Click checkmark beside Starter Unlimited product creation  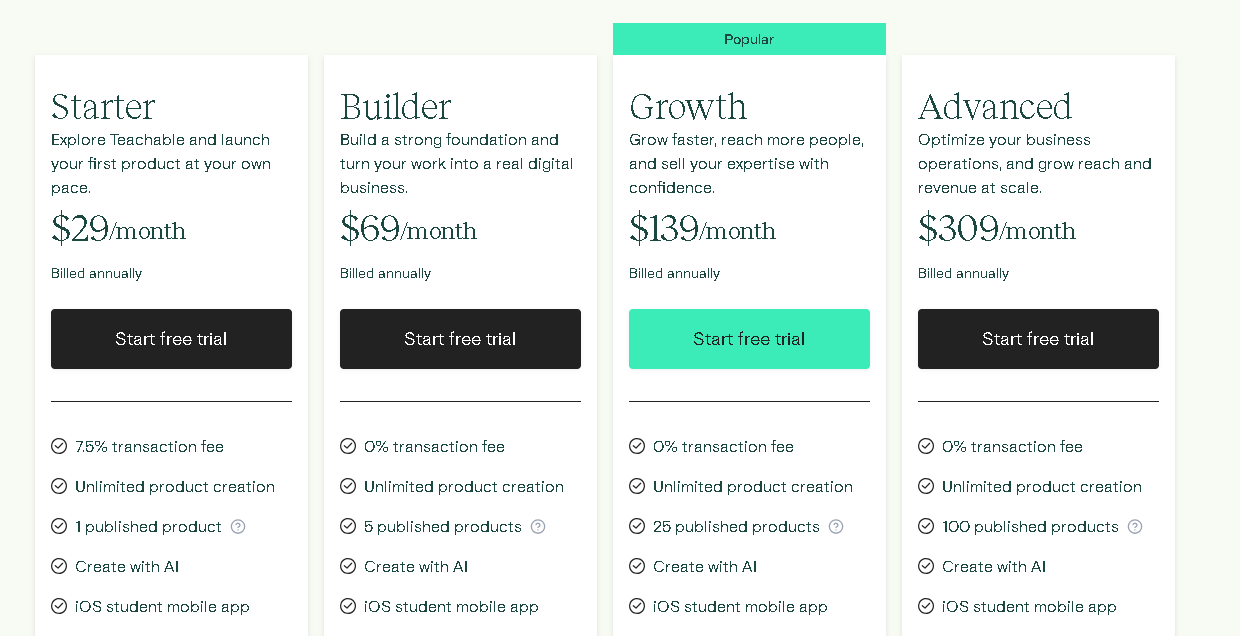coord(59,486)
